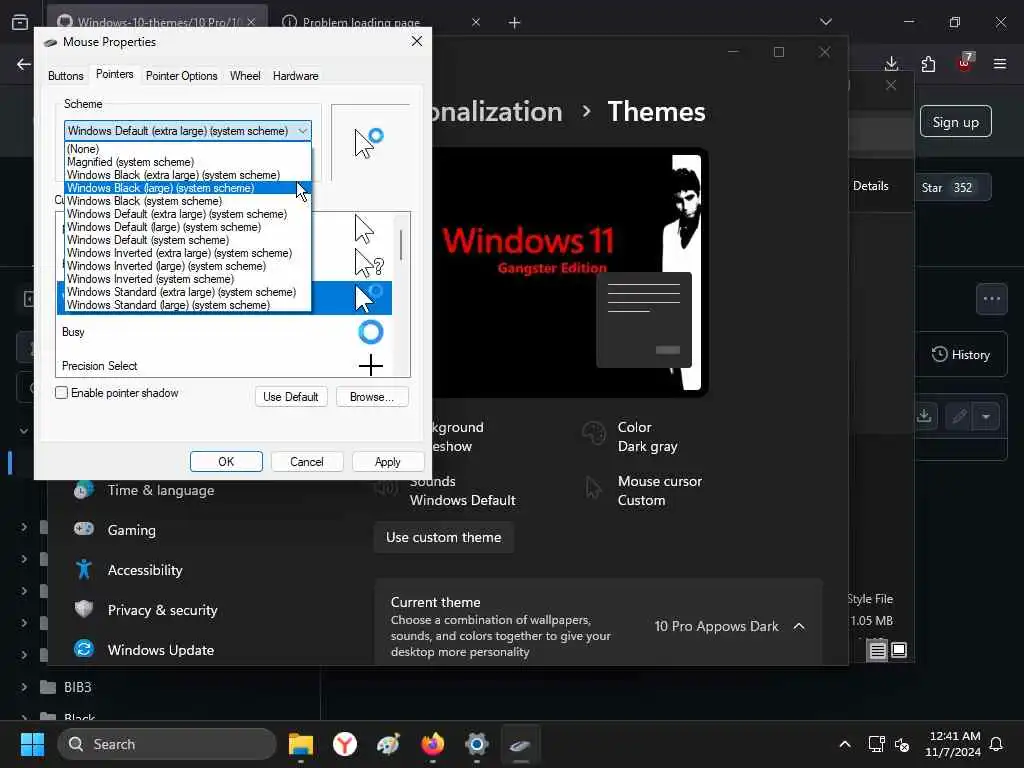The width and height of the screenshot is (1024, 768).
Task: Open new Firefox tab
Action: (515, 23)
